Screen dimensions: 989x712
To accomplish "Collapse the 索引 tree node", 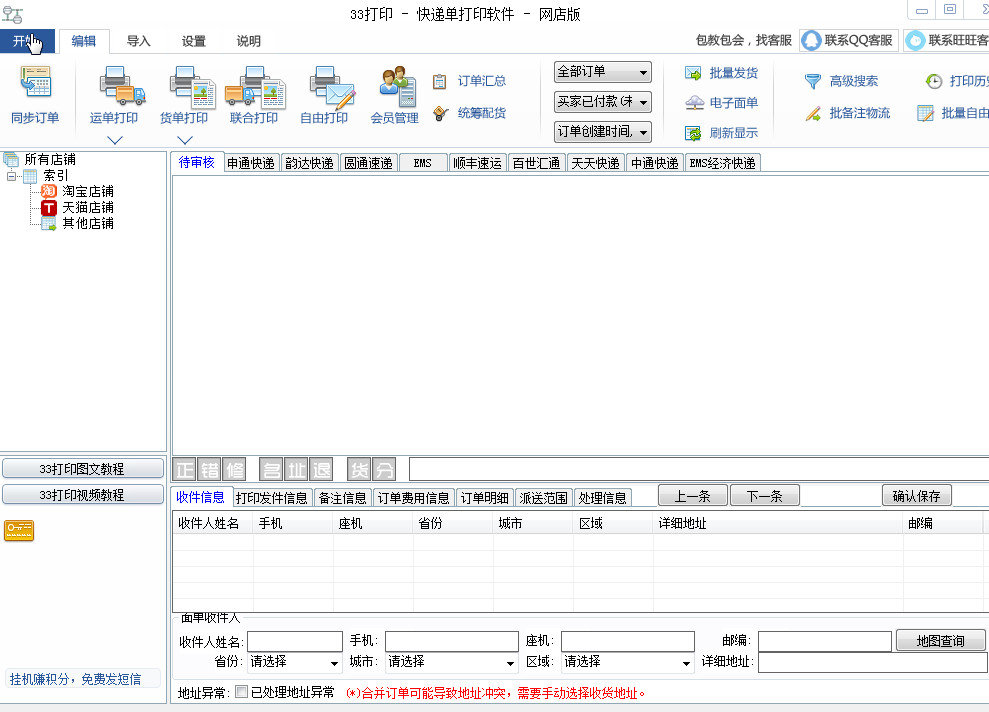I will coord(12,176).
